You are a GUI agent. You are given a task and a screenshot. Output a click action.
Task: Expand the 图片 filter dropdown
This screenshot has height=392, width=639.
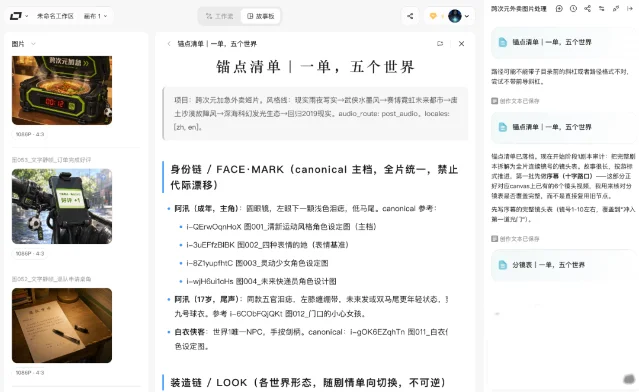tap(24, 44)
